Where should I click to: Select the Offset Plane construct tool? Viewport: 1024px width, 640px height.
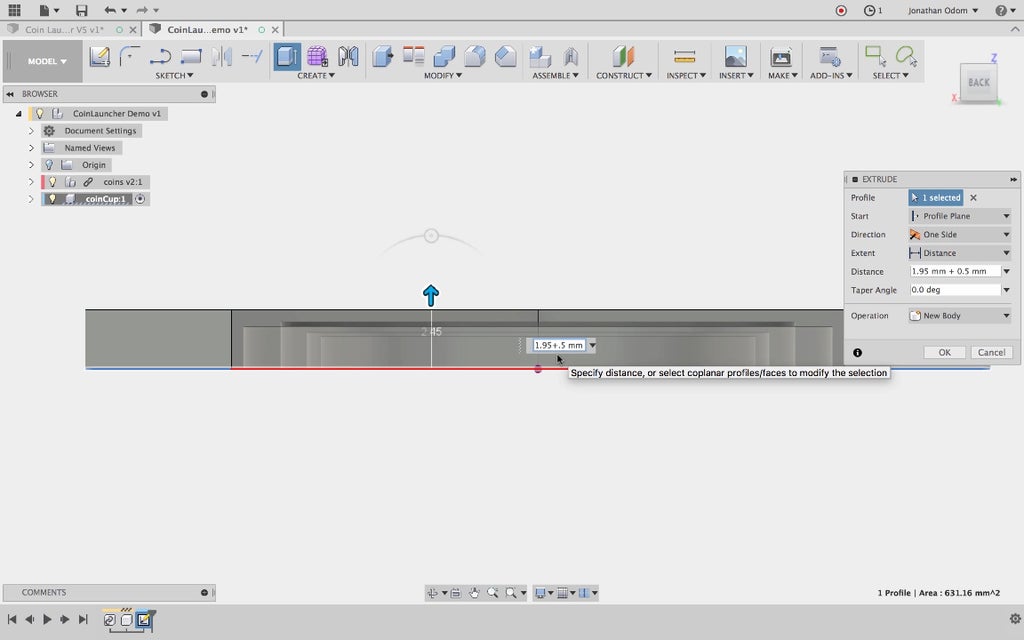pyautogui.click(x=624, y=56)
